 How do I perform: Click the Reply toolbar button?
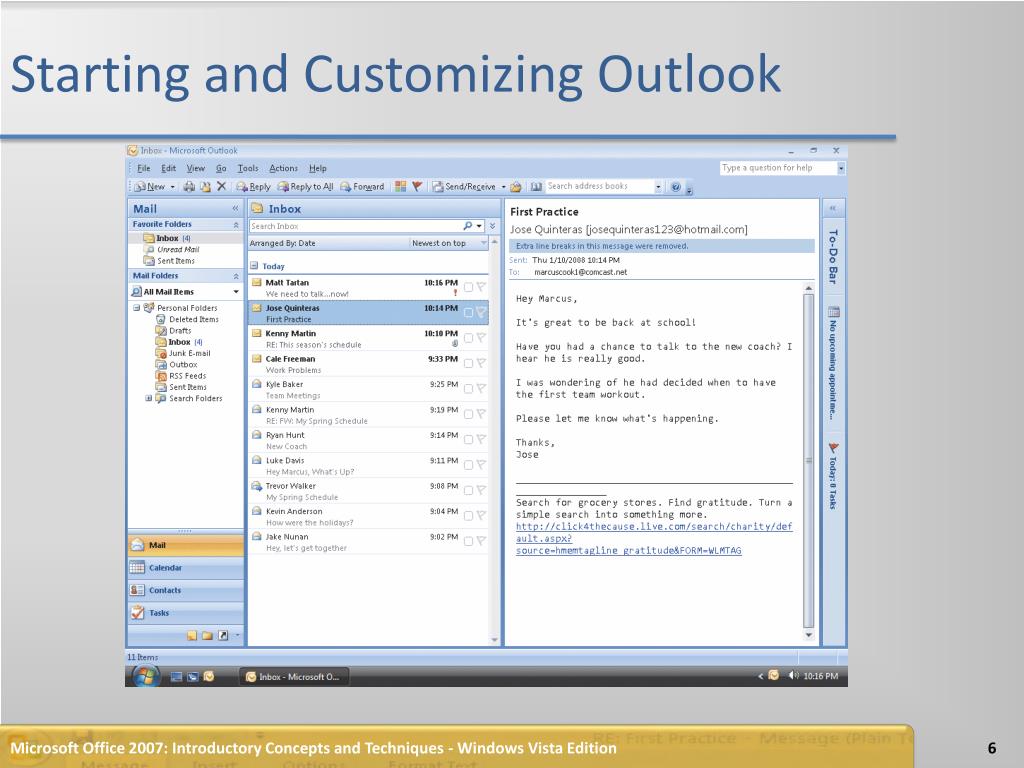(253, 187)
